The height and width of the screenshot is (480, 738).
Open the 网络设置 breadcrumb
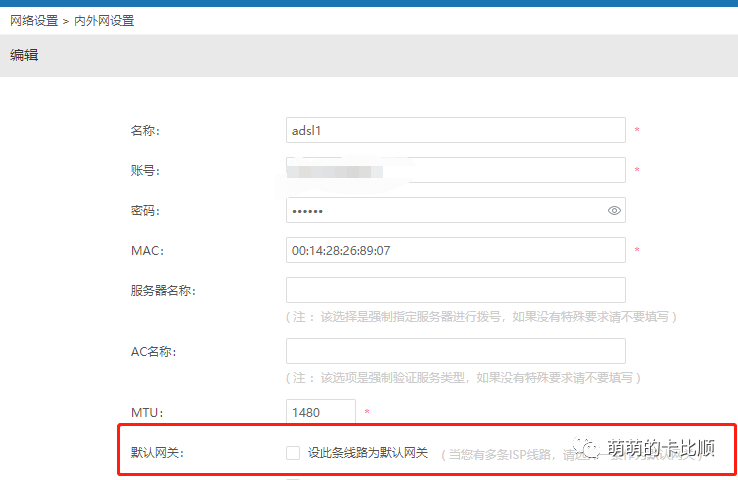point(34,21)
